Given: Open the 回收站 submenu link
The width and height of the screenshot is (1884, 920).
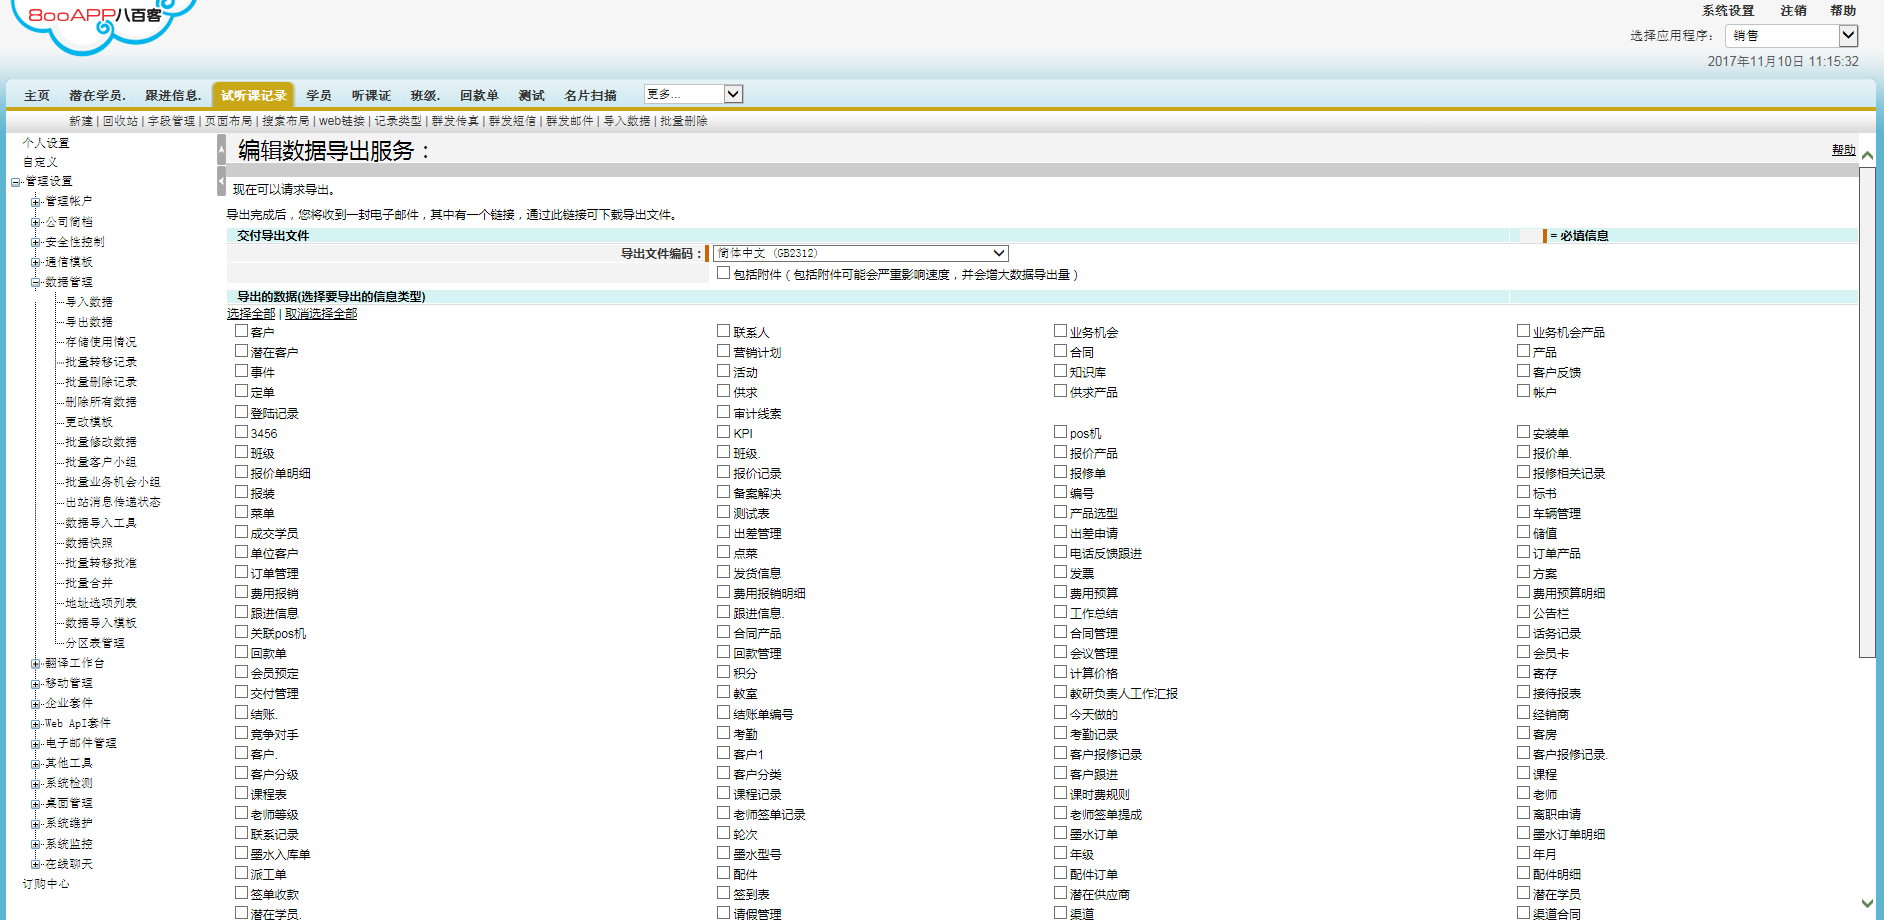Looking at the screenshot, I should [120, 121].
